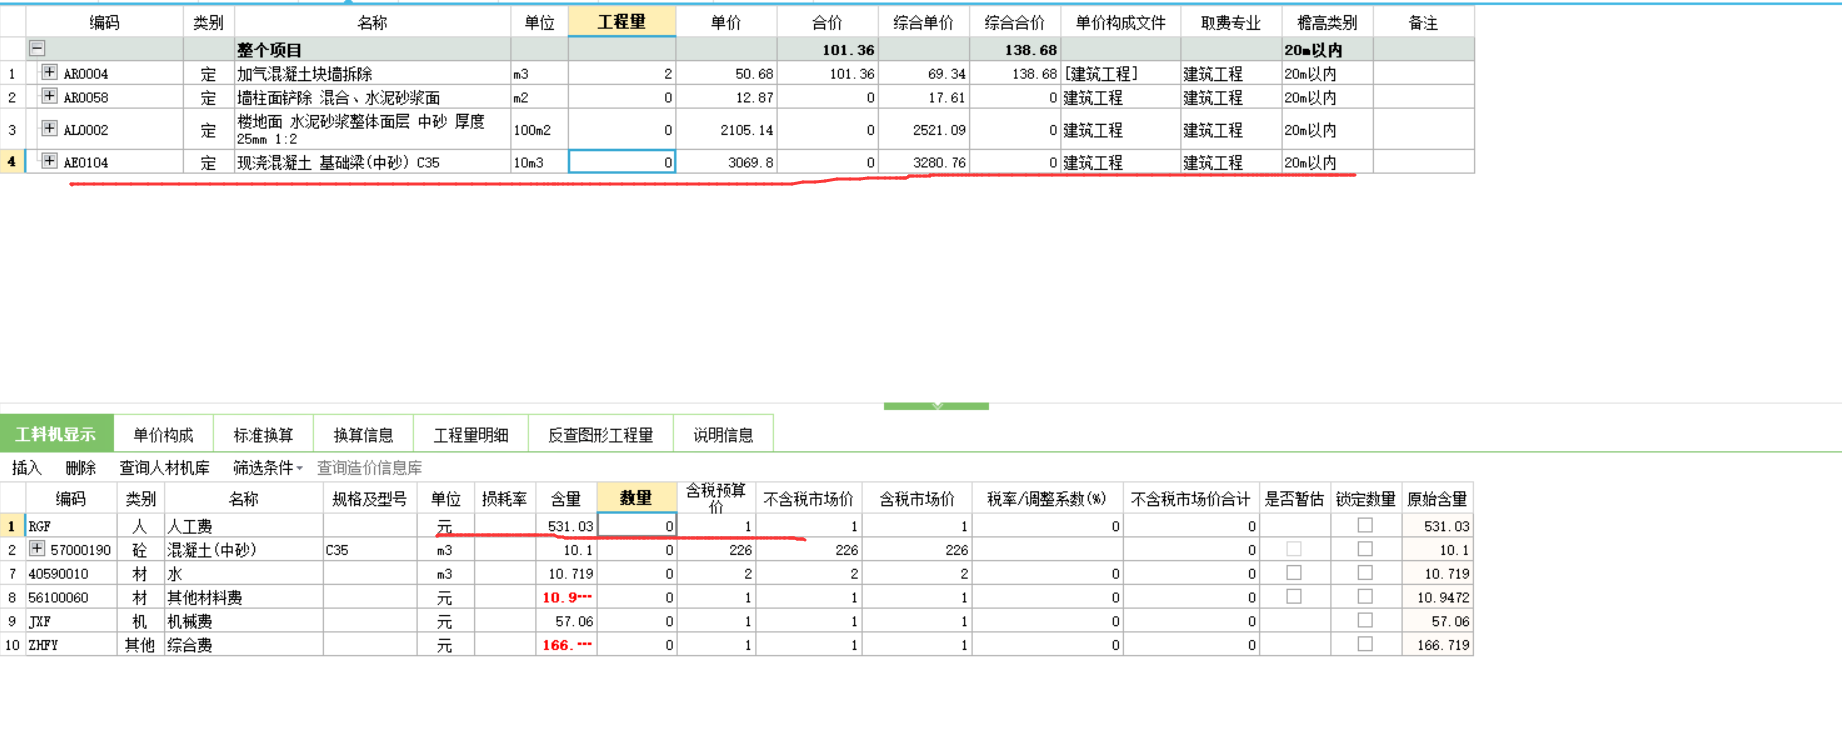Image resolution: width=1842 pixels, height=738 pixels.
Task: Click the 综合单价 column header
Action: pos(923,22)
